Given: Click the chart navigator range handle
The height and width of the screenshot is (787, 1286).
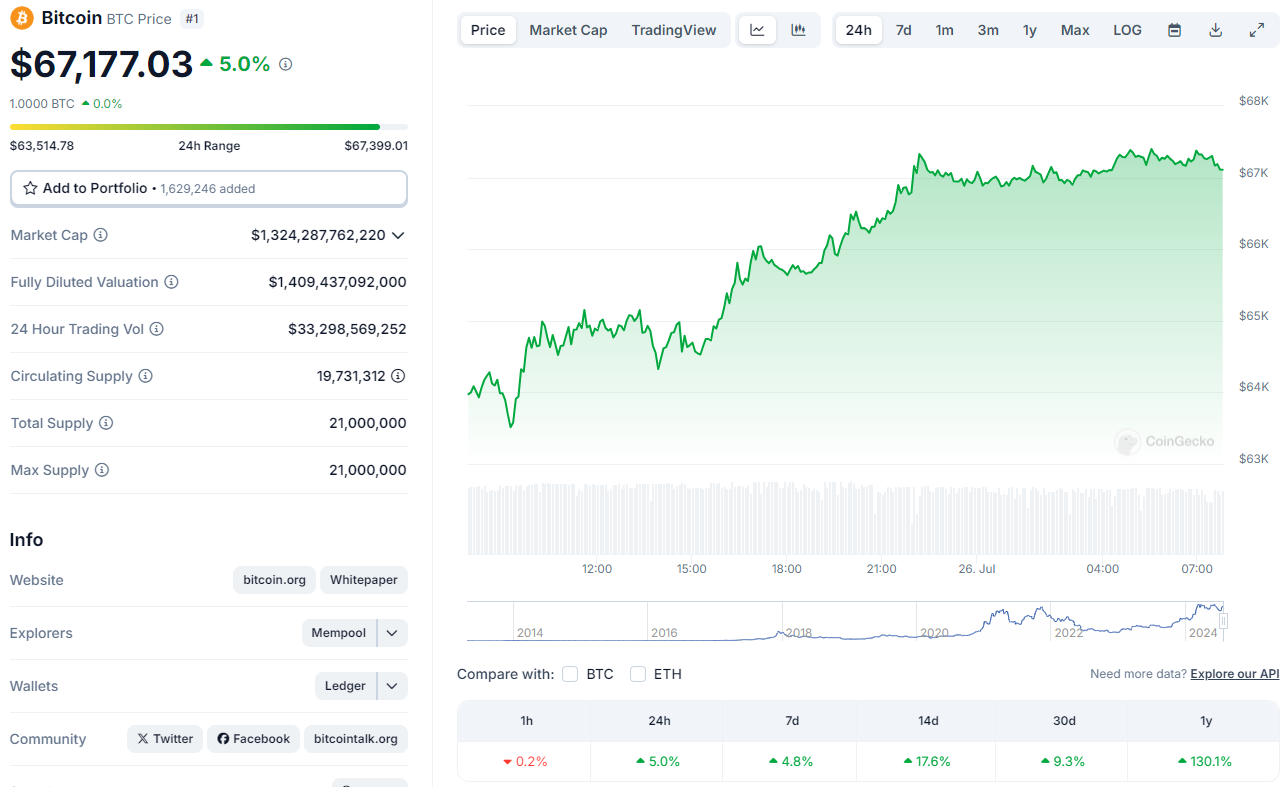Looking at the screenshot, I should 1222,621.
